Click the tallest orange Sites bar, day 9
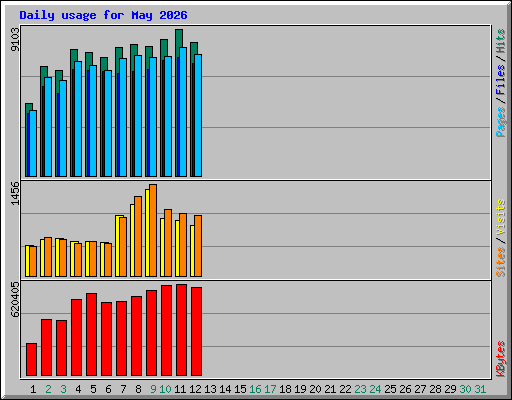Viewport: 512px width, 400px height. 153,230
